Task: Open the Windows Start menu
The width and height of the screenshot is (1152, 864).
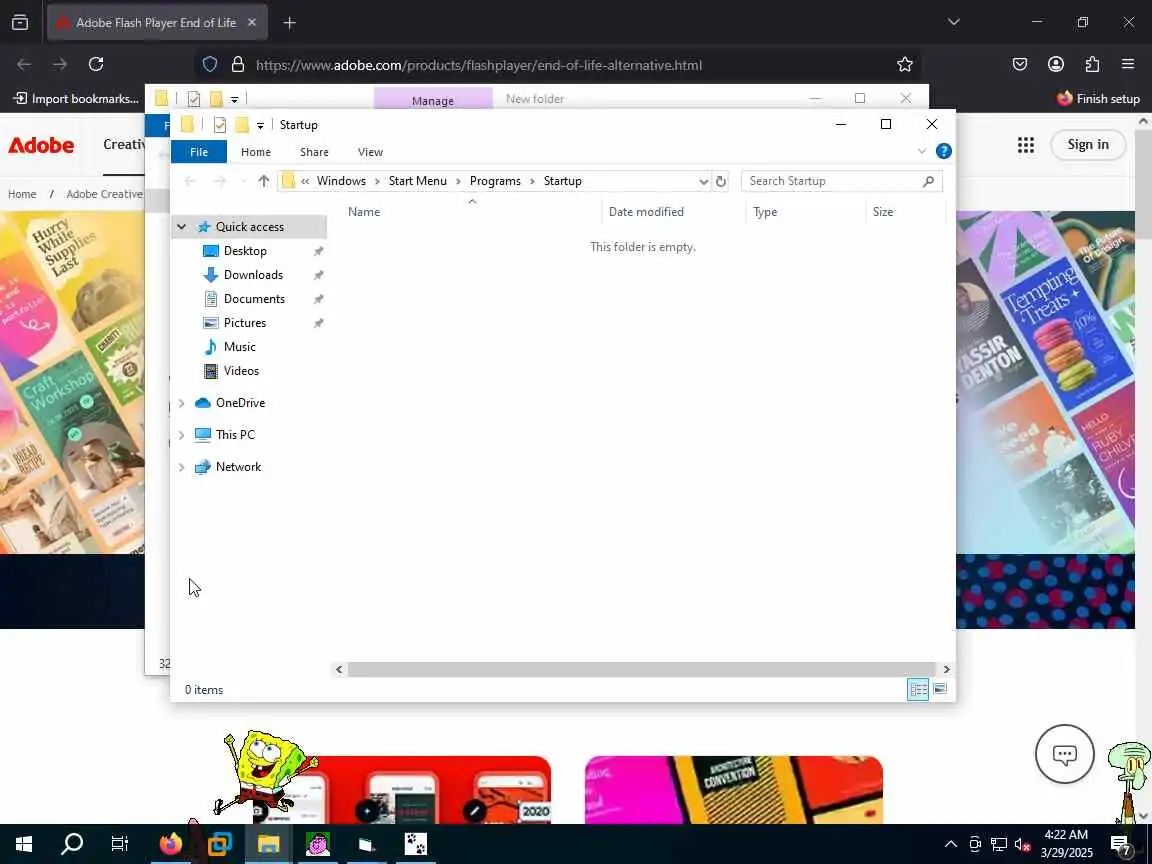Action: tap(24, 844)
